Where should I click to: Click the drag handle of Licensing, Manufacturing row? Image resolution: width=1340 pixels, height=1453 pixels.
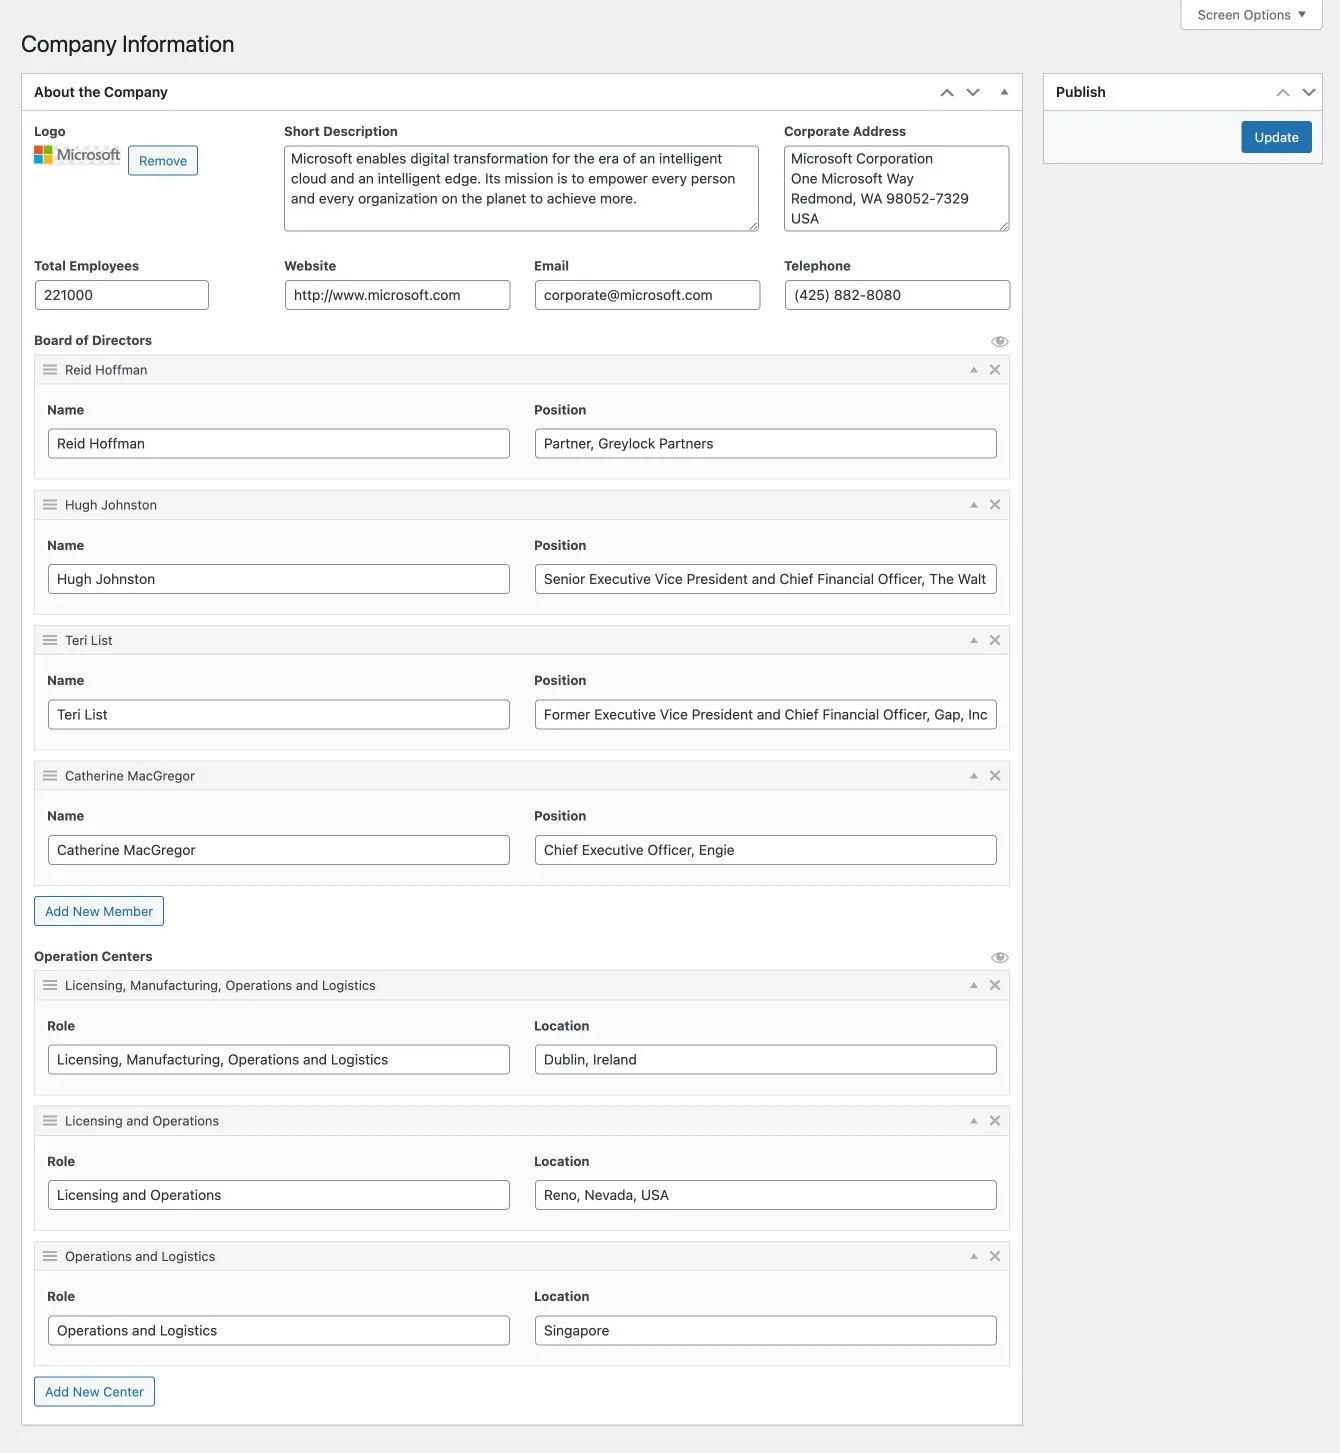pyautogui.click(x=50, y=986)
